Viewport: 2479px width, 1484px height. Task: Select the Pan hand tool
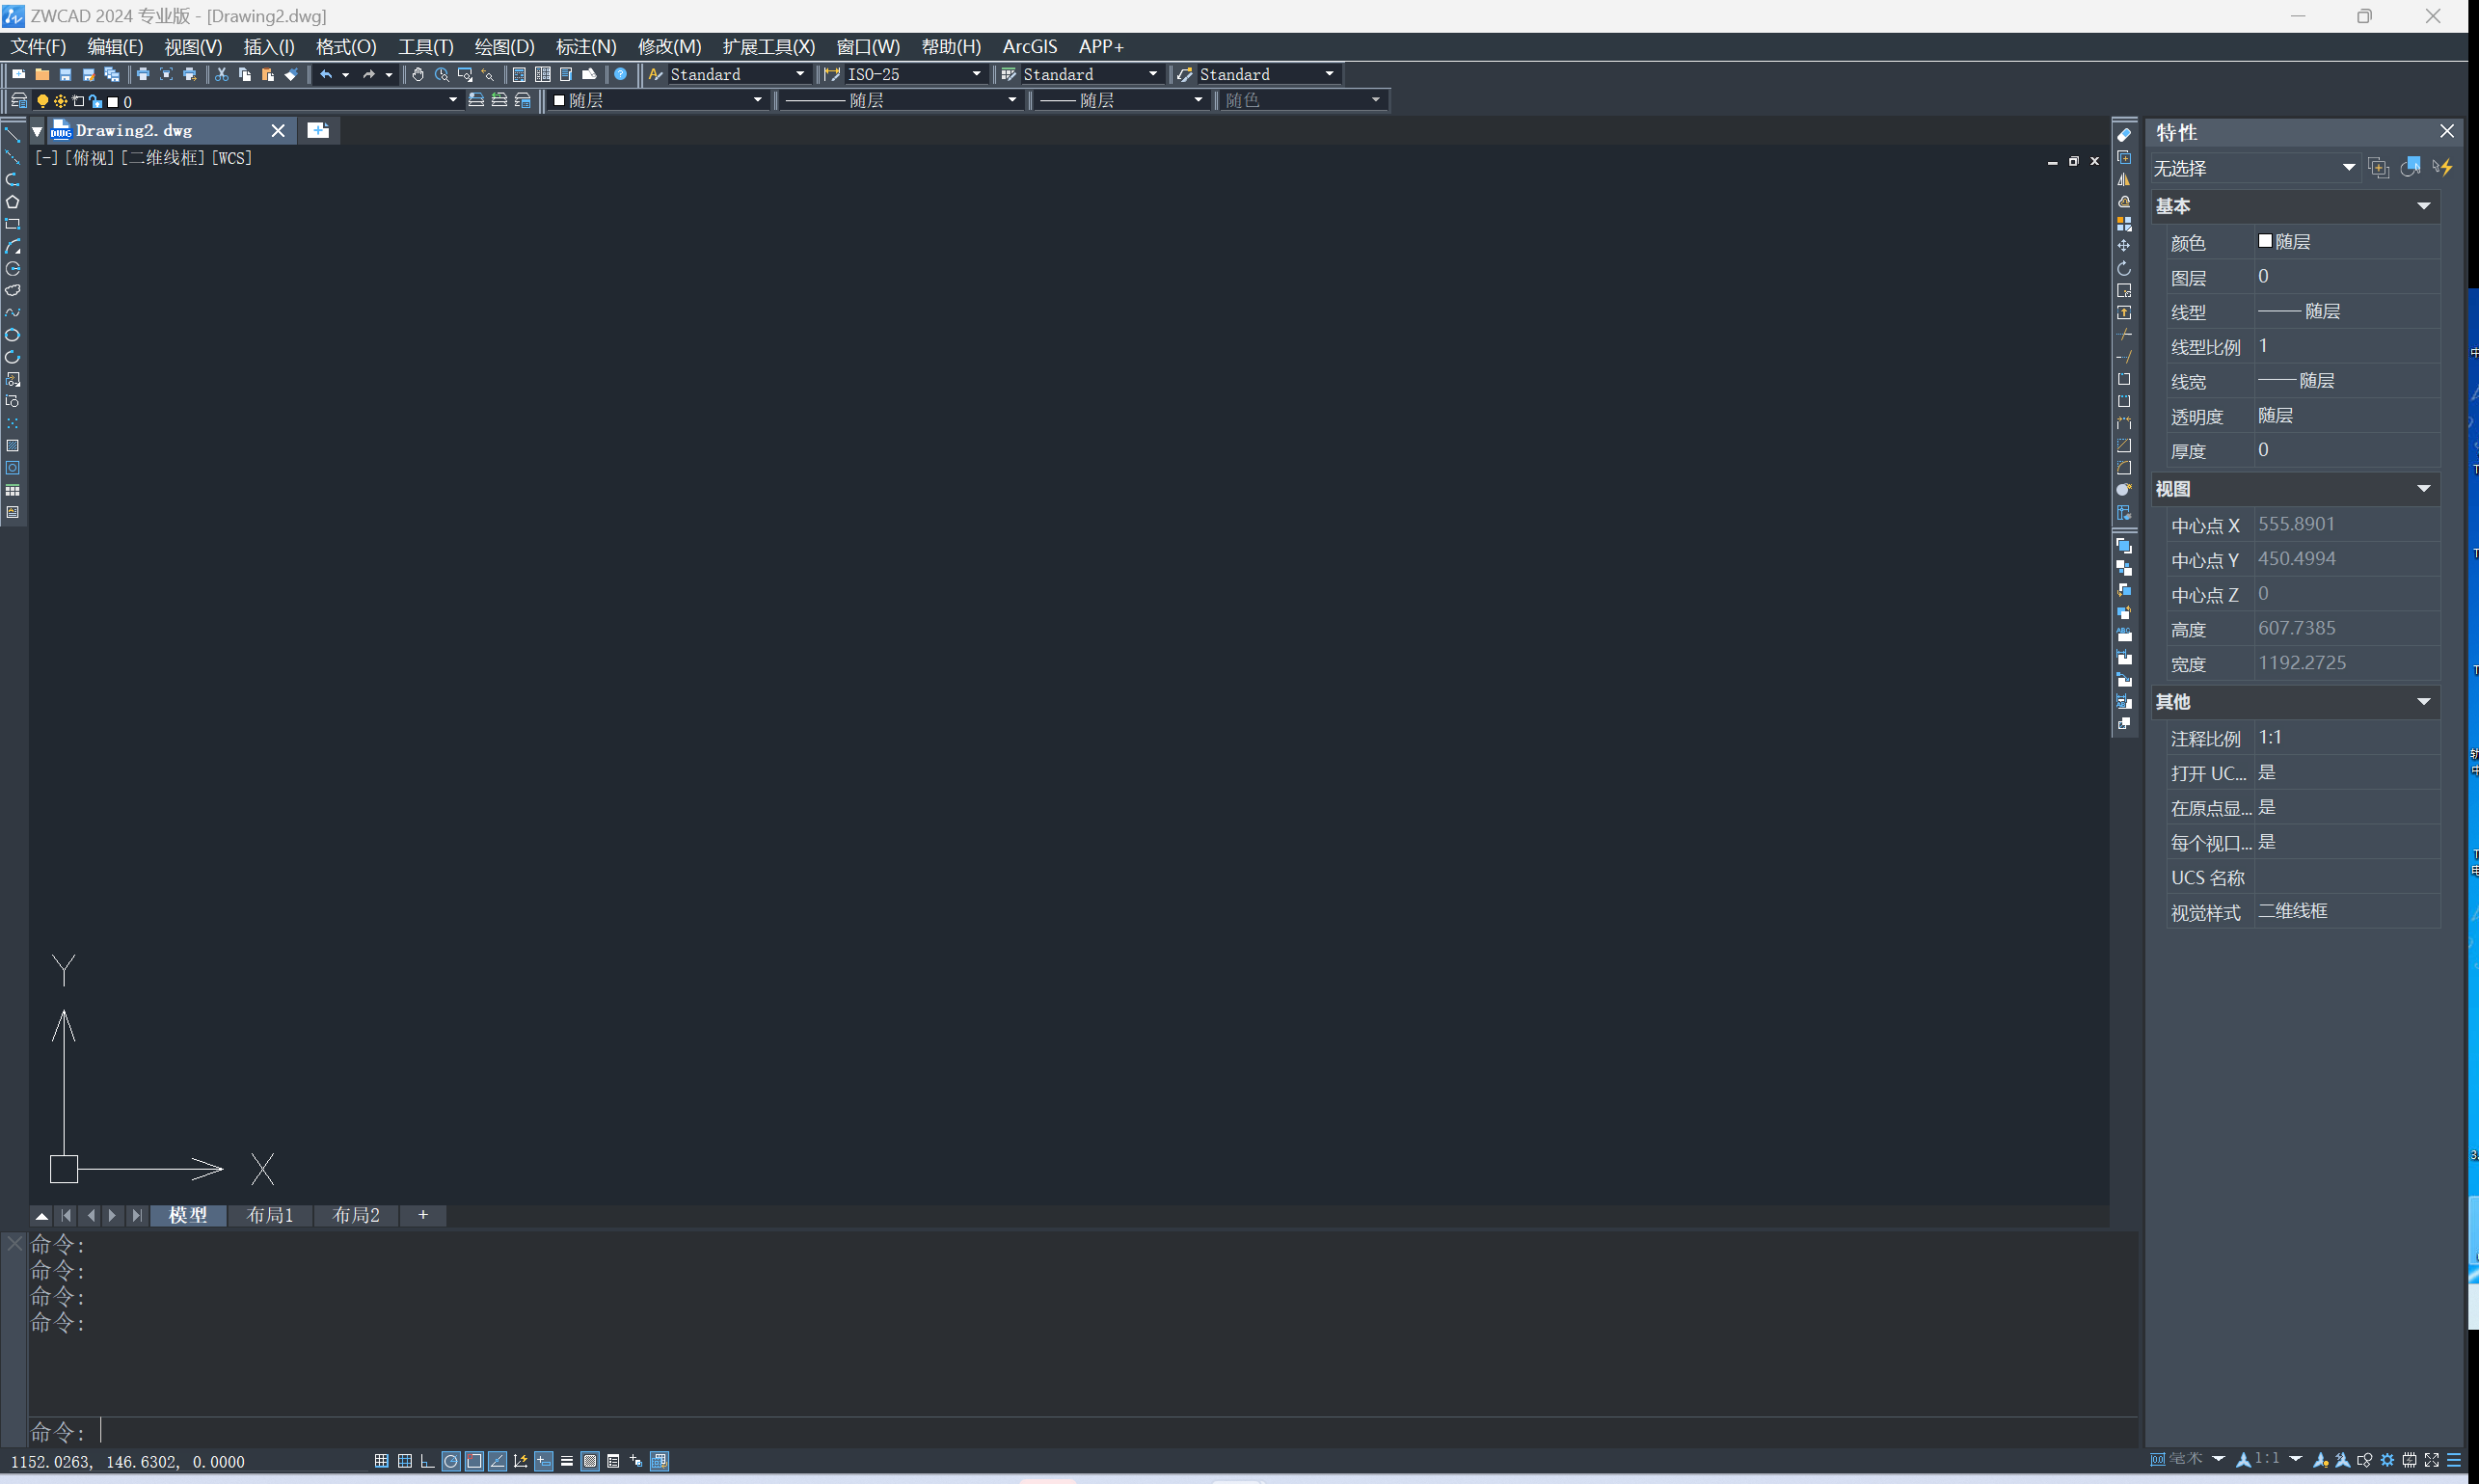point(418,74)
